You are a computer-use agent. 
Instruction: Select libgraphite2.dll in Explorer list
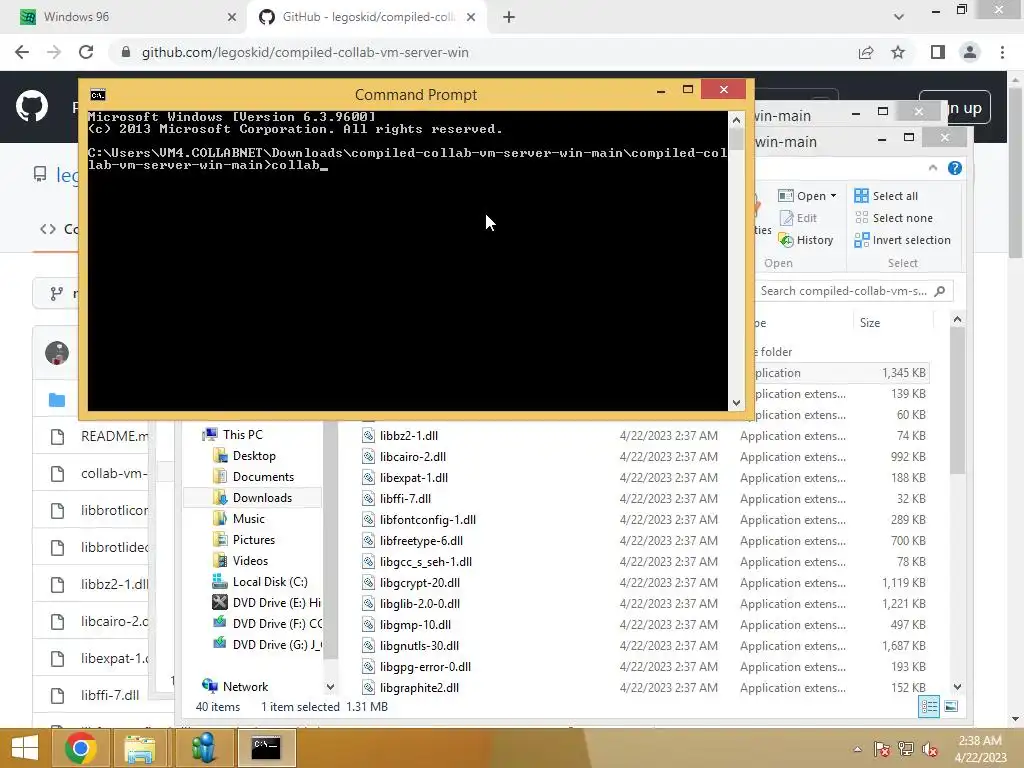point(419,687)
